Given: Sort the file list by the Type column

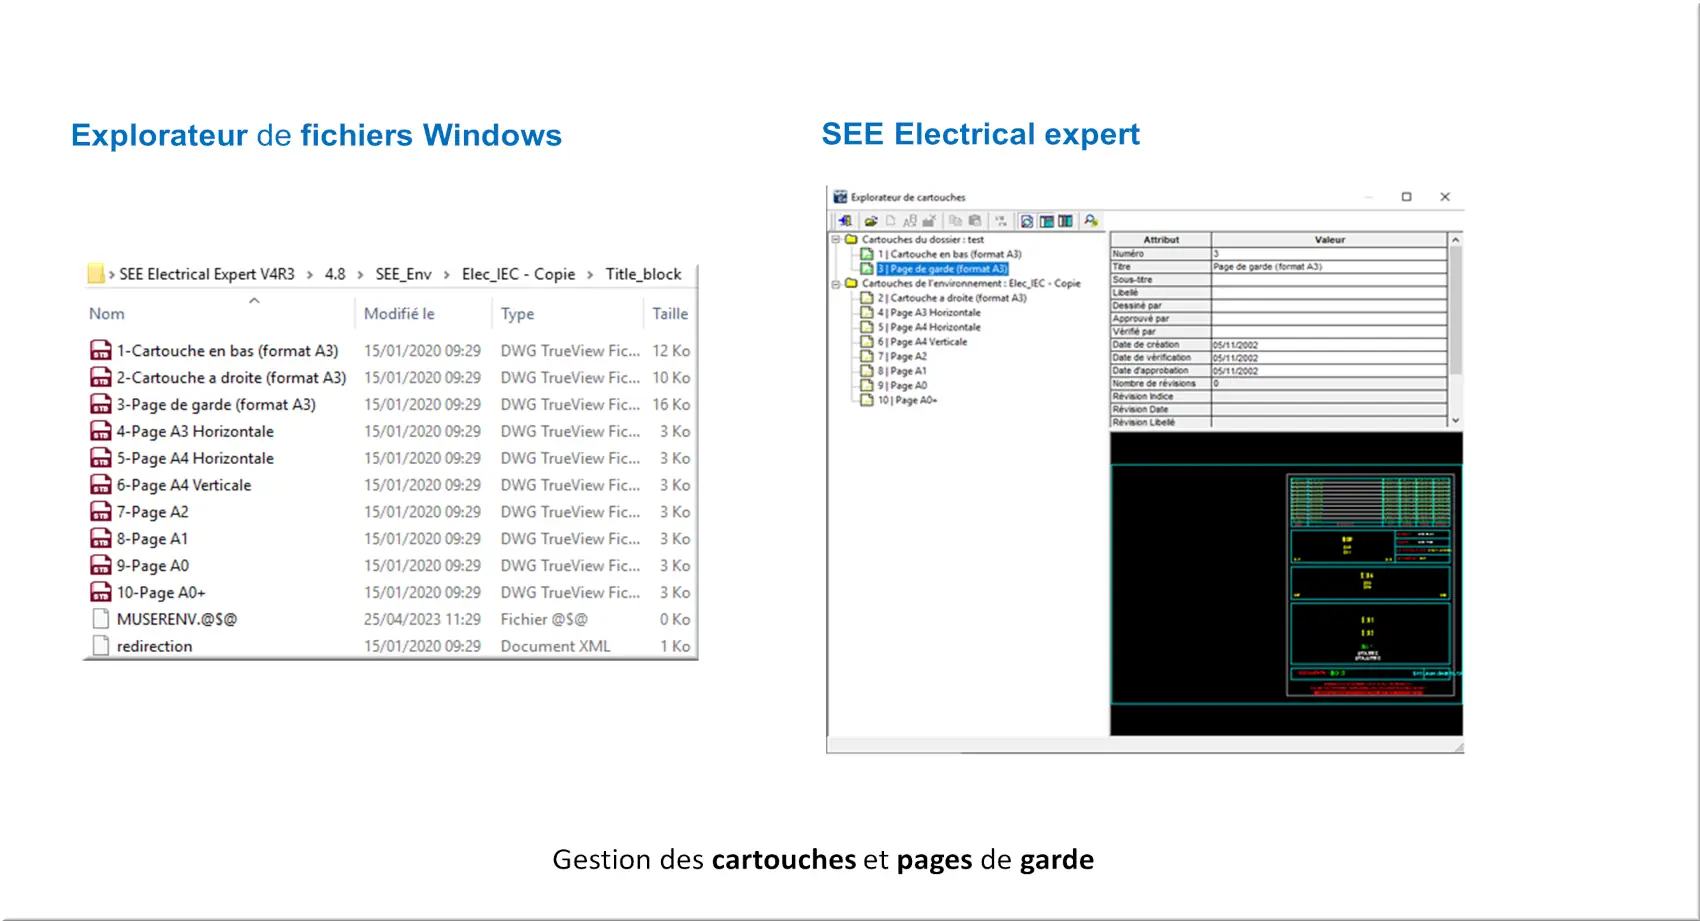Looking at the screenshot, I should coord(517,314).
